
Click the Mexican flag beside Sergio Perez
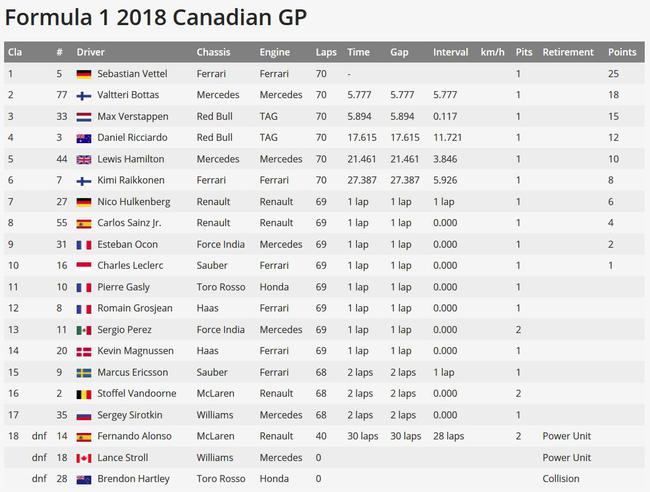84,330
